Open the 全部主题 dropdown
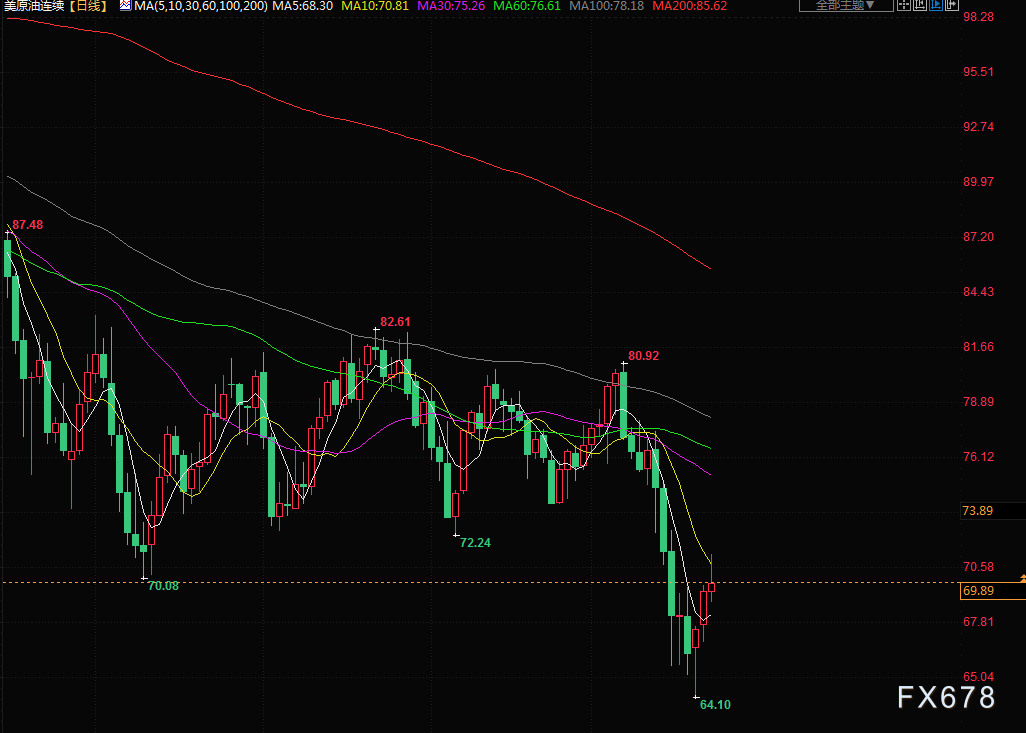 844,6
